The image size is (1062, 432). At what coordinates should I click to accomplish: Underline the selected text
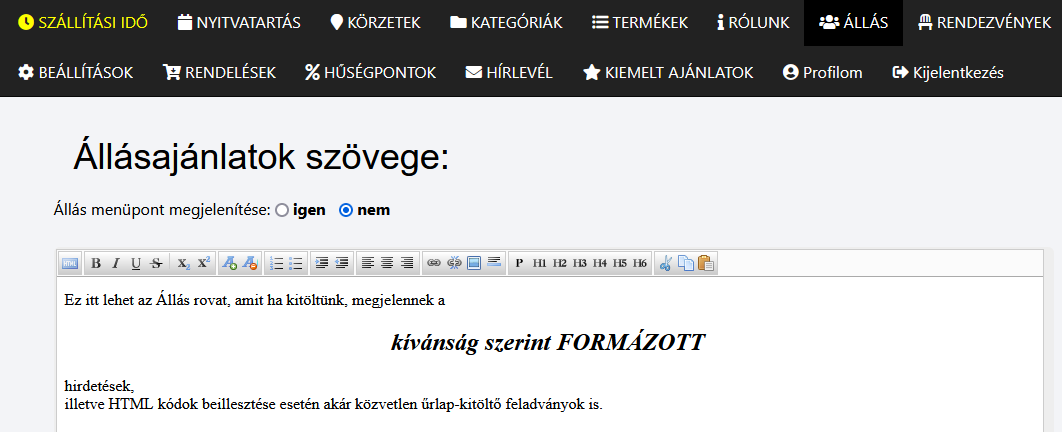136,263
